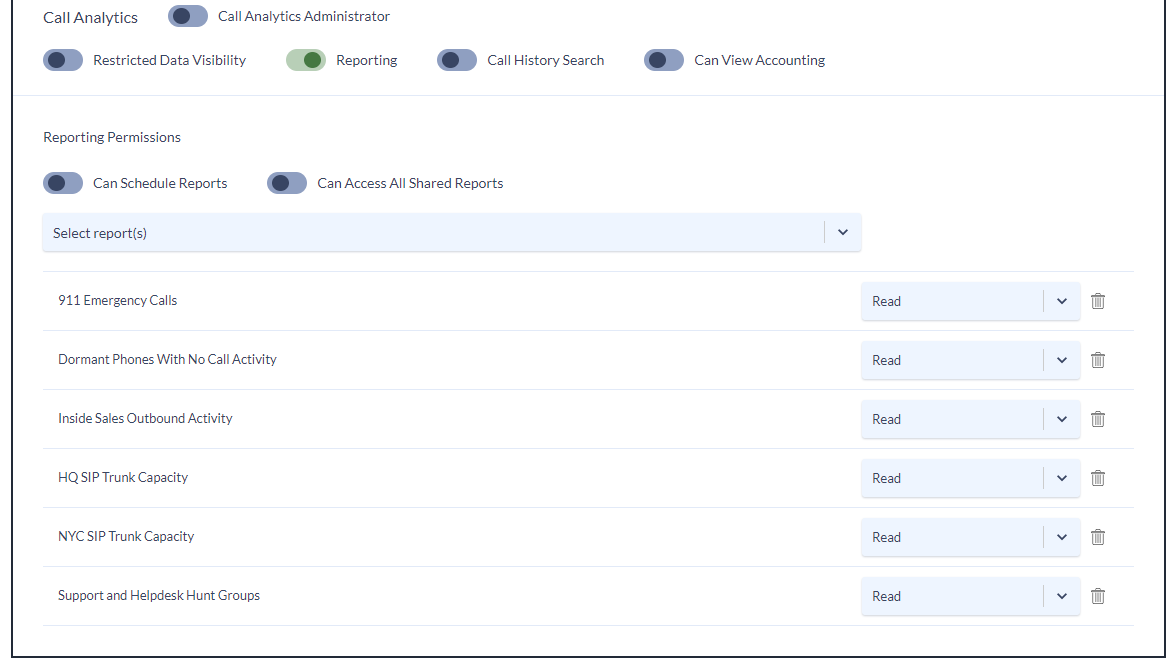Click the Call Analytics section title
The image size is (1176, 667).
pos(91,17)
